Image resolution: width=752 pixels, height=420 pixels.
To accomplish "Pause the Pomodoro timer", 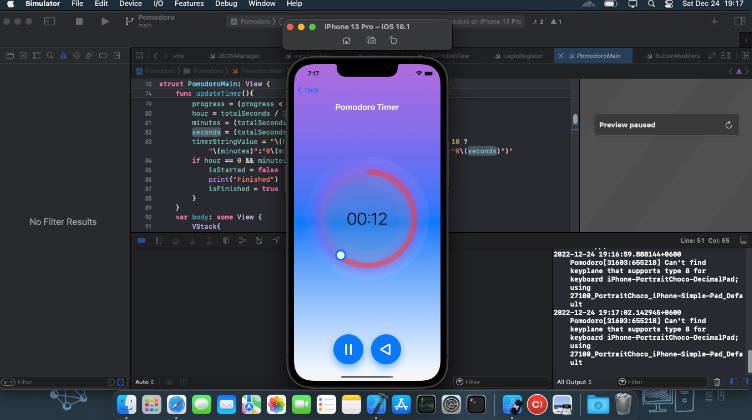I will point(348,349).
